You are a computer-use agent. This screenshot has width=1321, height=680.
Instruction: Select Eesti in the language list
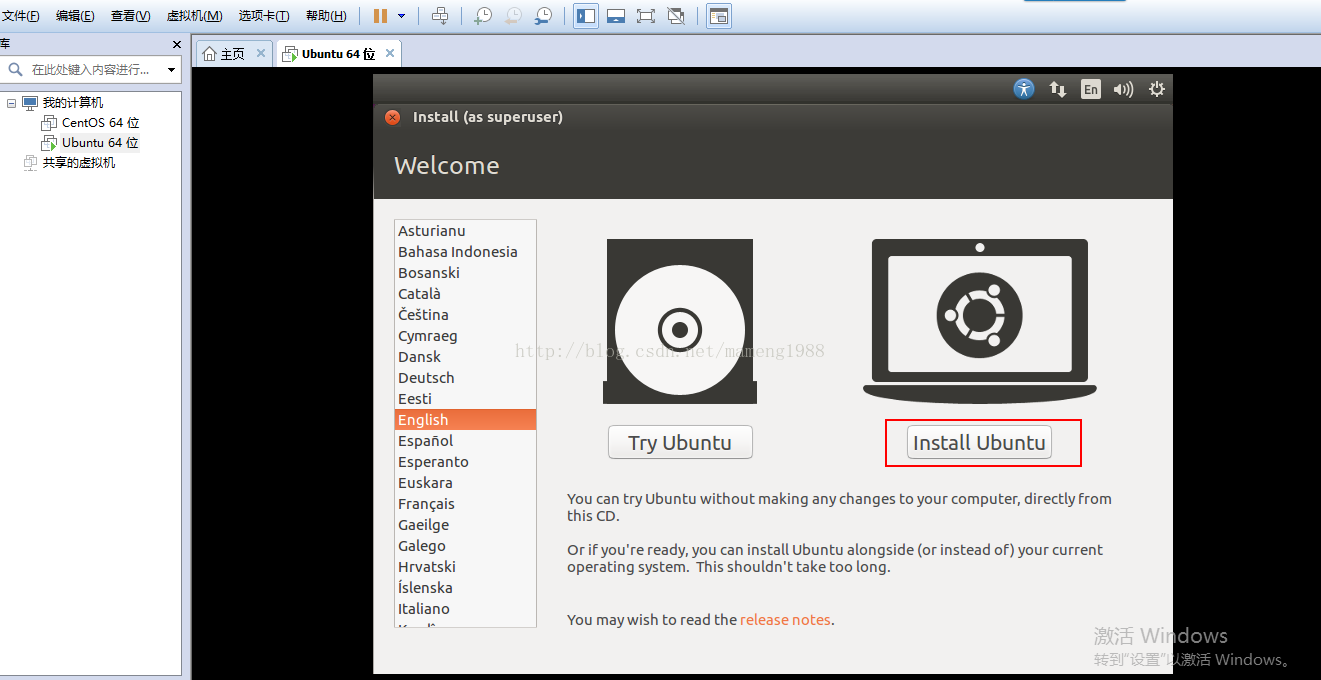tap(466, 399)
